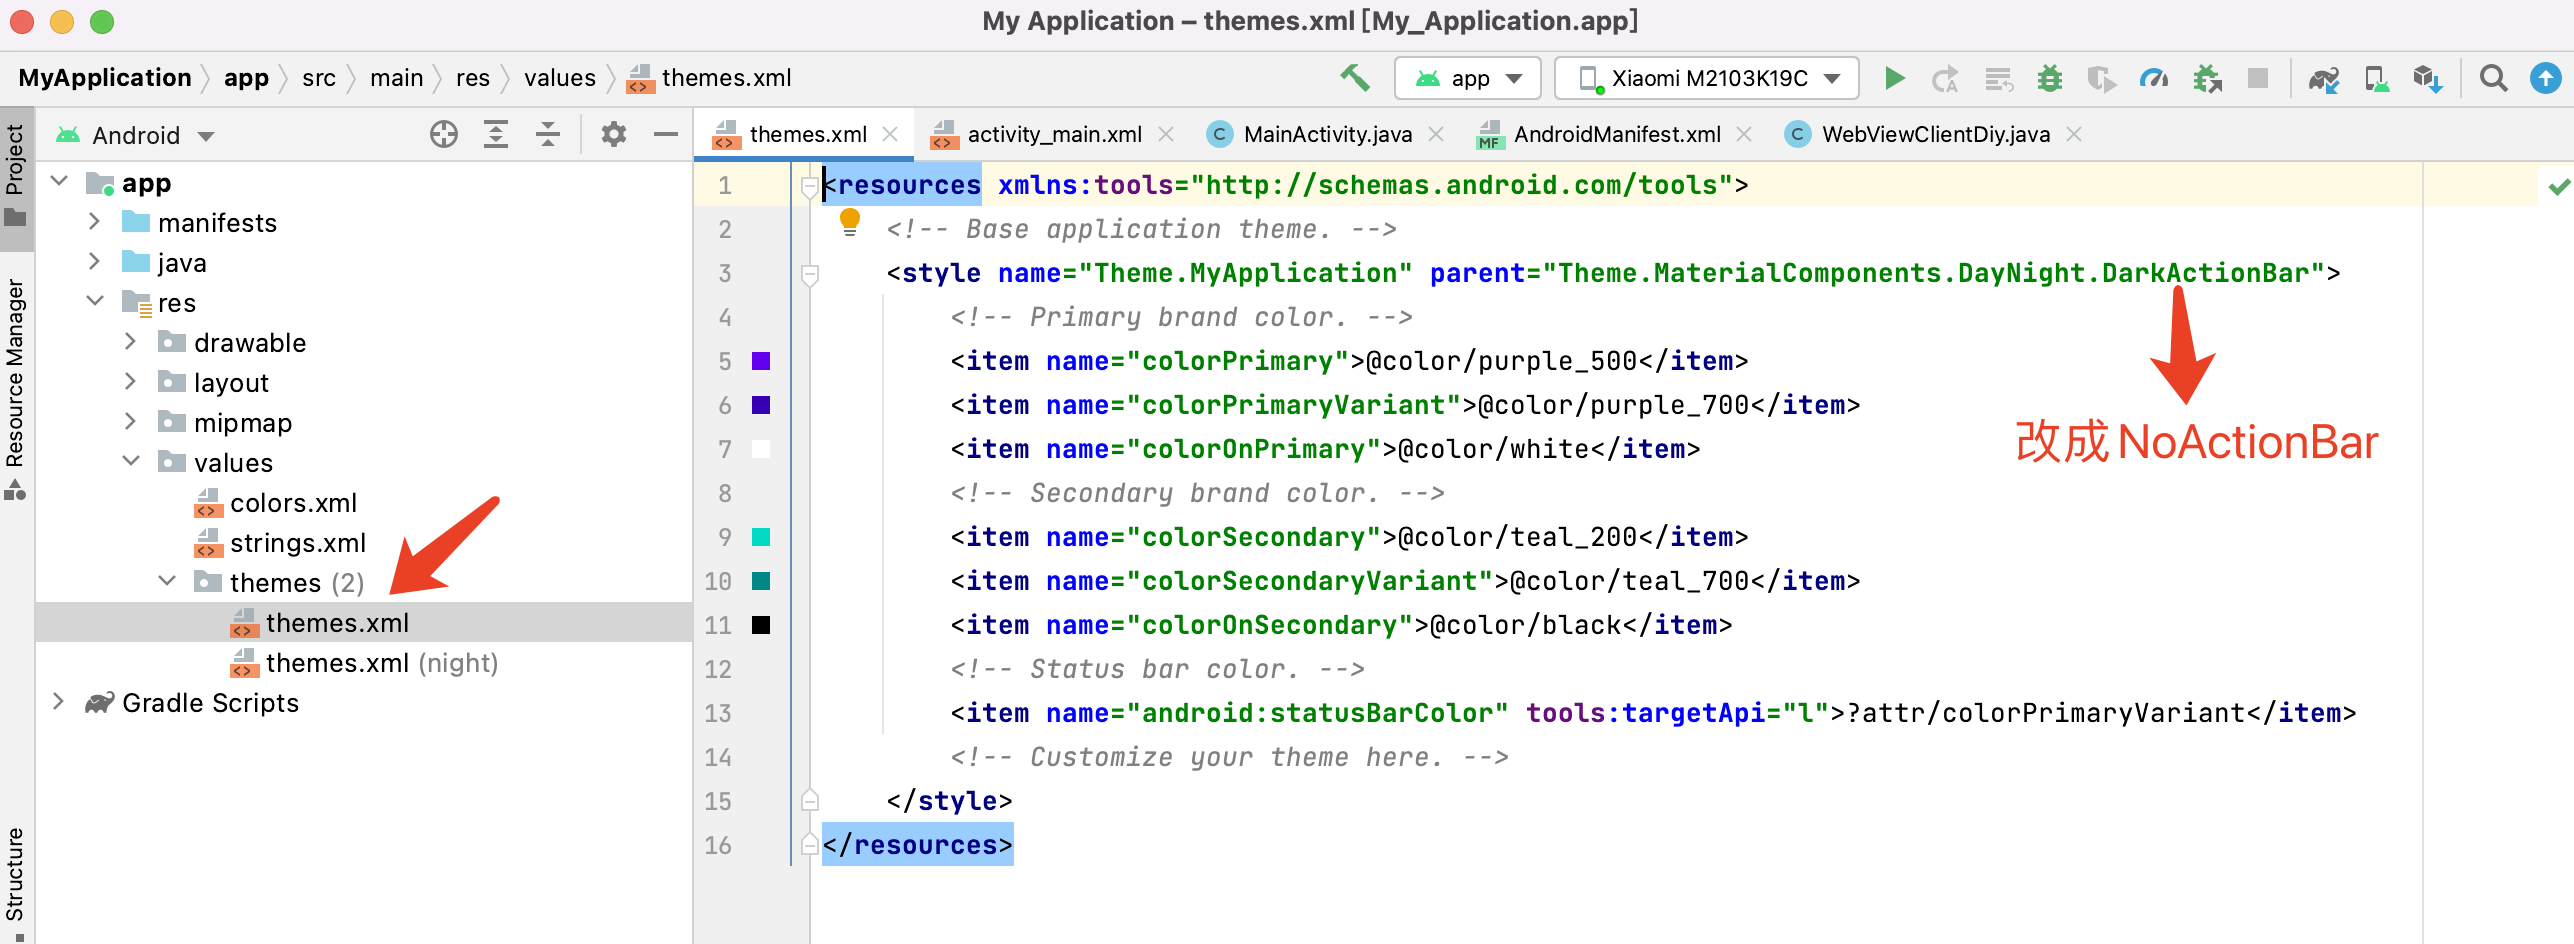Expand the Gradle Scripts tree node
The image size is (2574, 944).
click(59, 702)
